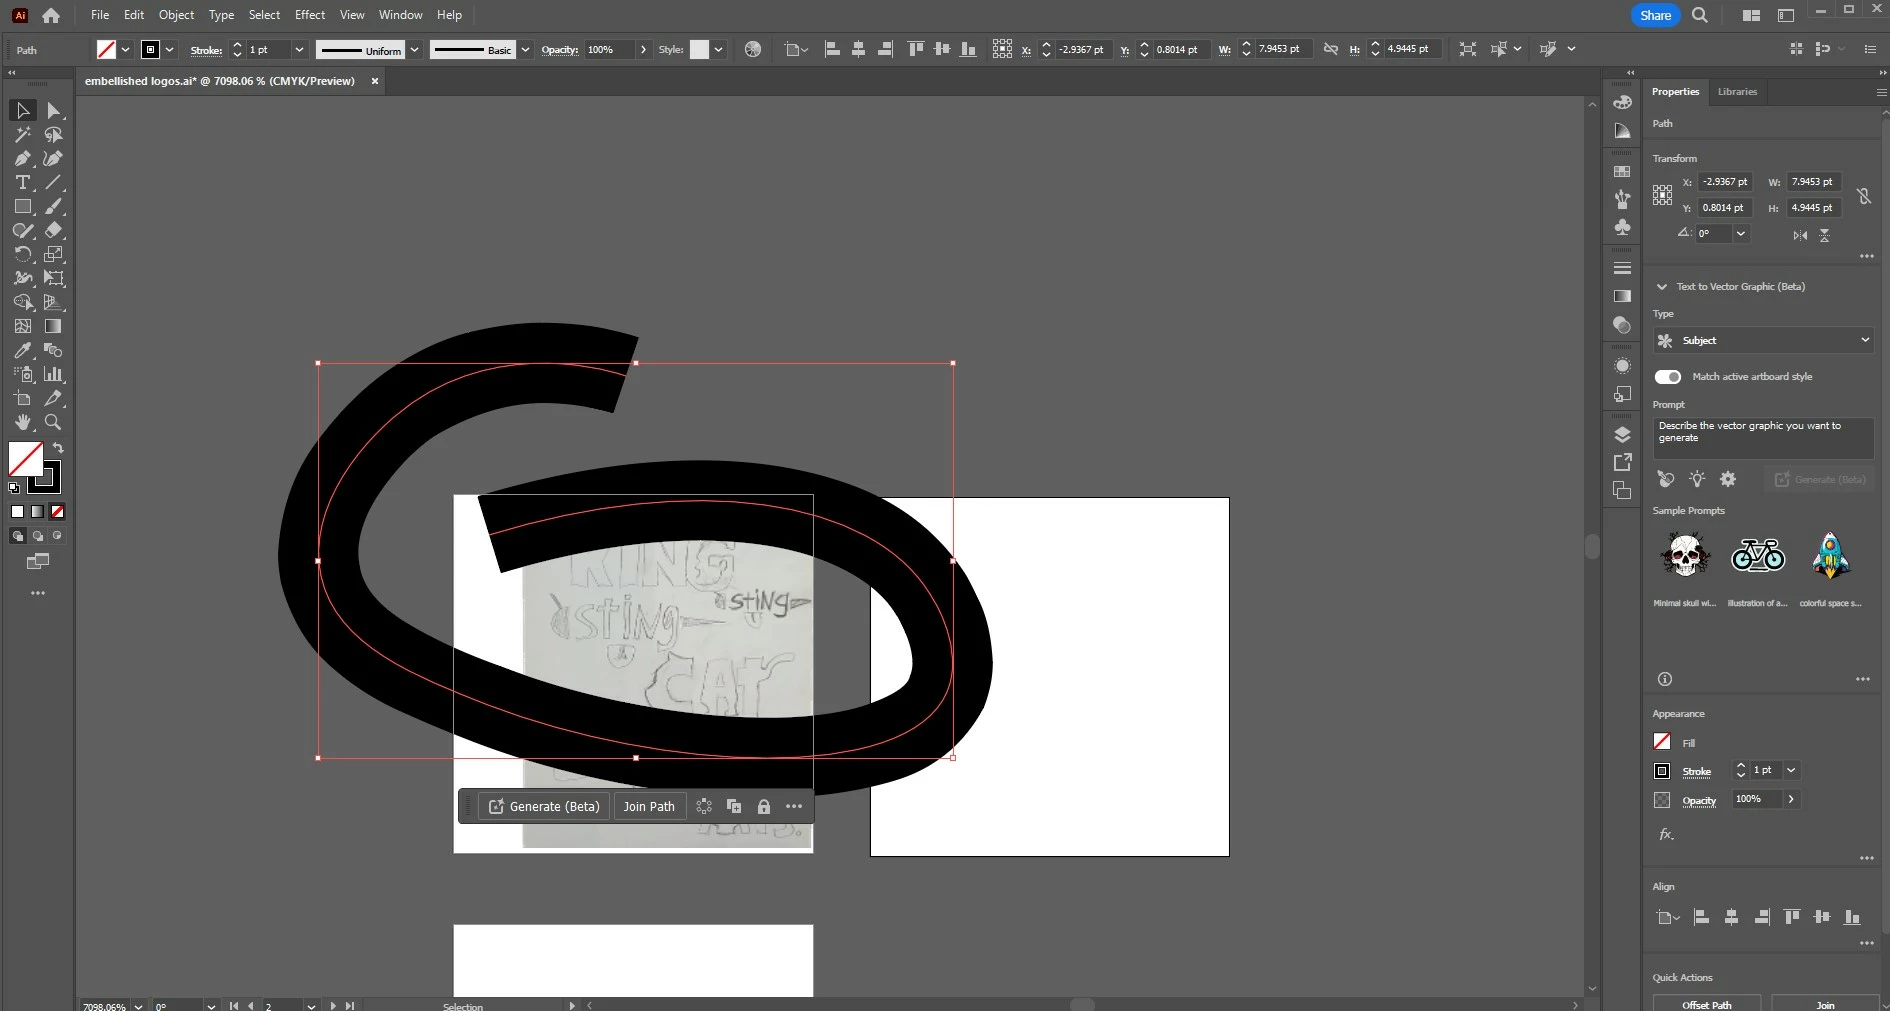The width and height of the screenshot is (1890, 1011).
Task: Click the Join quick action button
Action: coord(1825,1003)
